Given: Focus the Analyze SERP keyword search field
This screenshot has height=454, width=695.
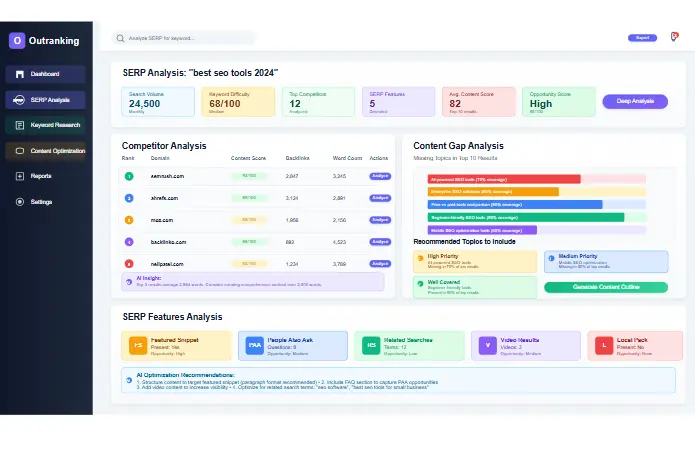Looking at the screenshot, I should pos(184,38).
